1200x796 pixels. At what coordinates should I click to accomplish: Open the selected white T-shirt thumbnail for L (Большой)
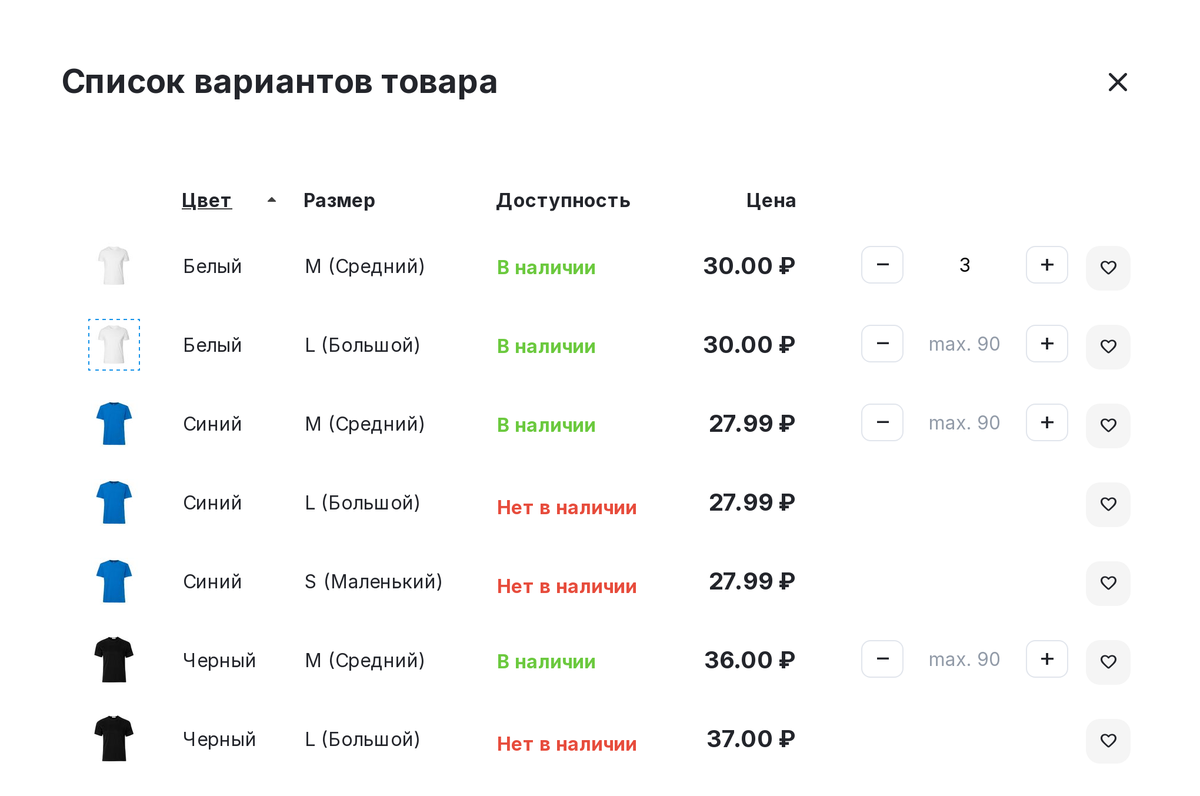[114, 345]
